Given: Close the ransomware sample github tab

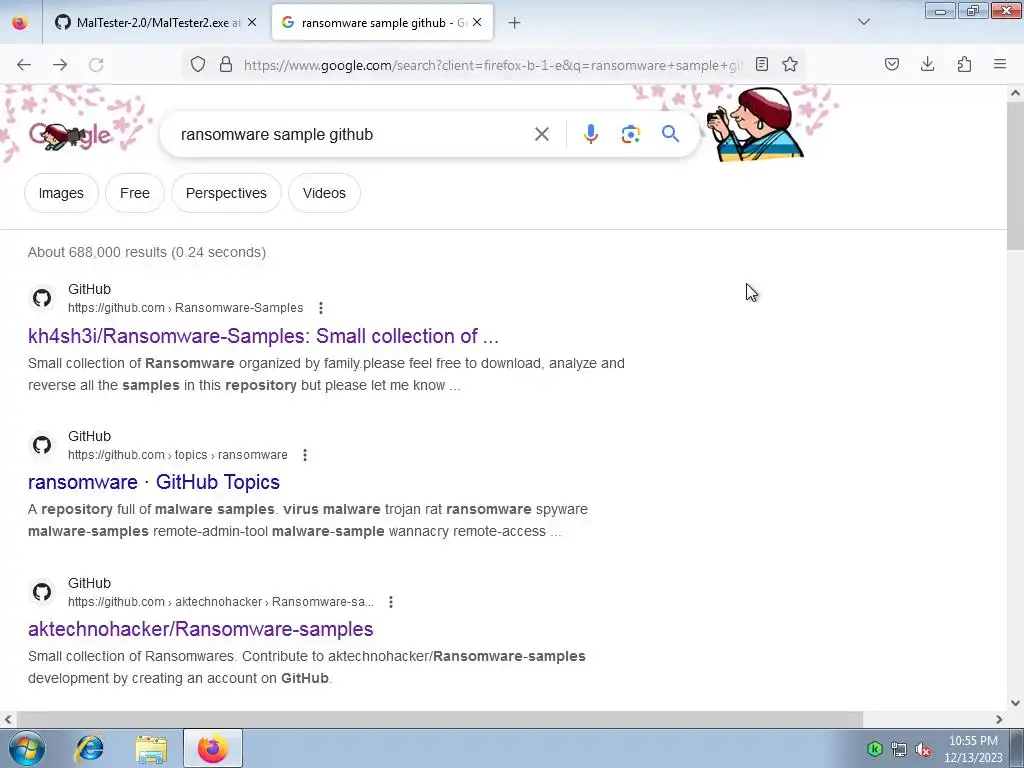Looking at the screenshot, I should tap(477, 22).
